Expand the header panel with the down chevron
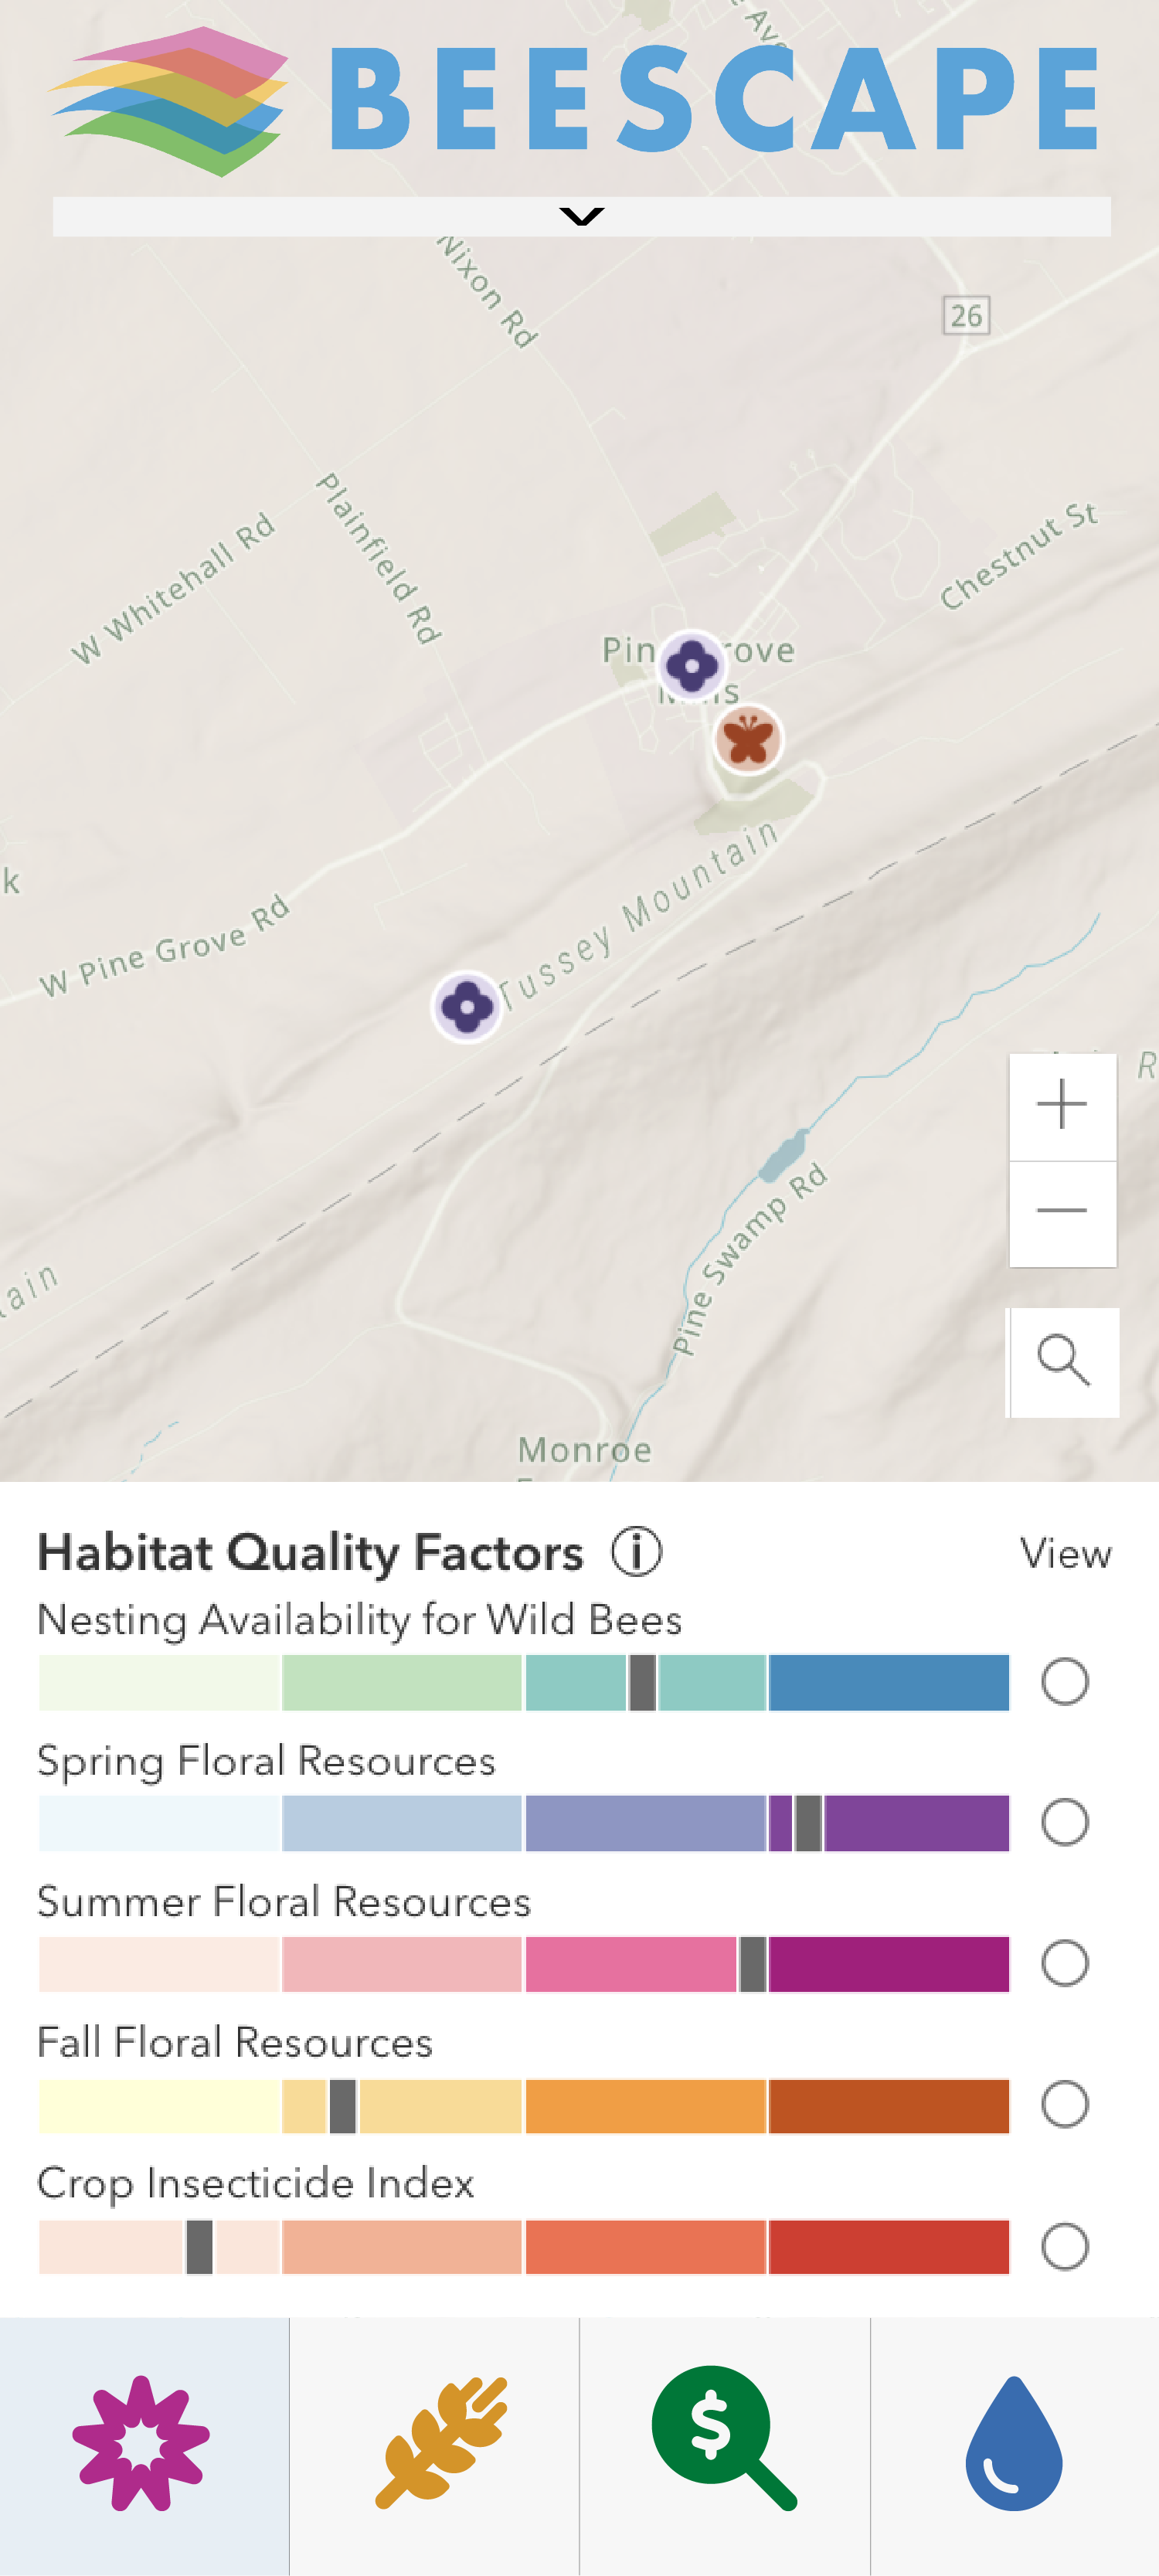1159x2576 pixels. pyautogui.click(x=581, y=216)
